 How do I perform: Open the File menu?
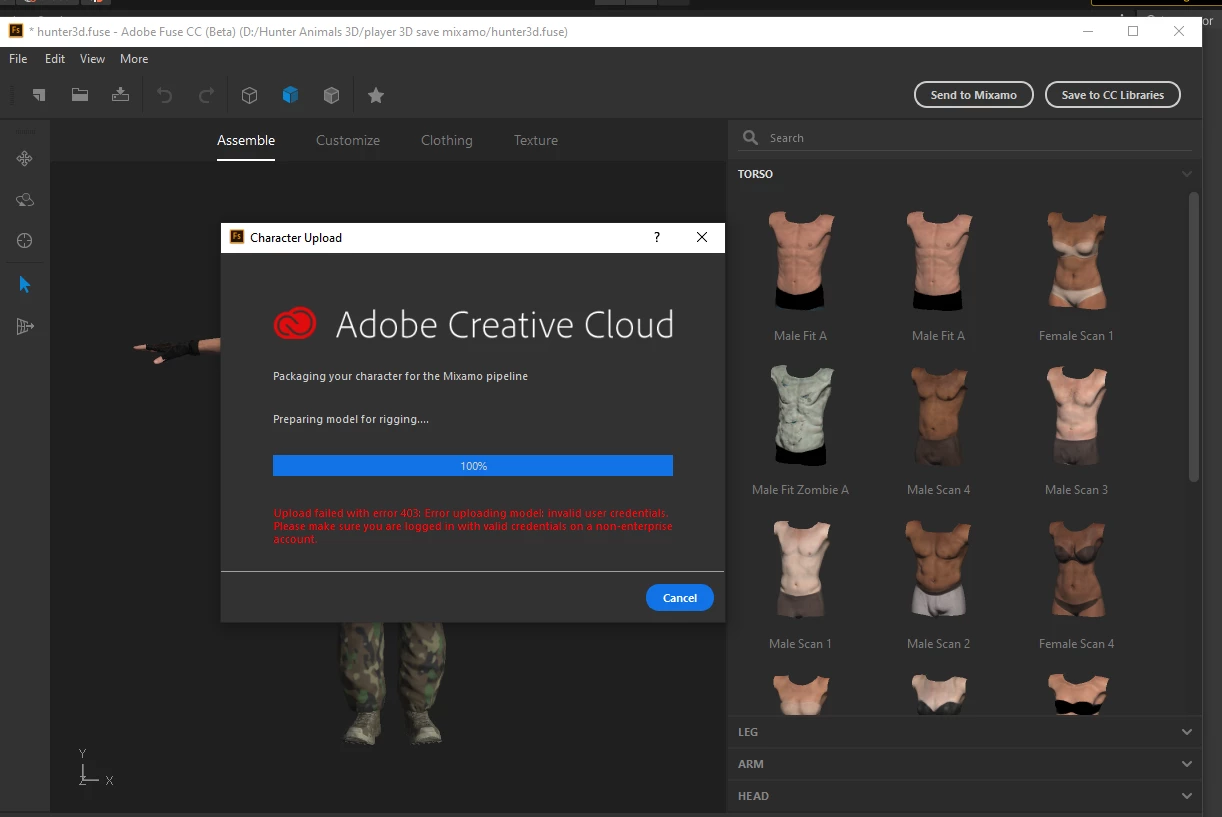pyautogui.click(x=18, y=59)
